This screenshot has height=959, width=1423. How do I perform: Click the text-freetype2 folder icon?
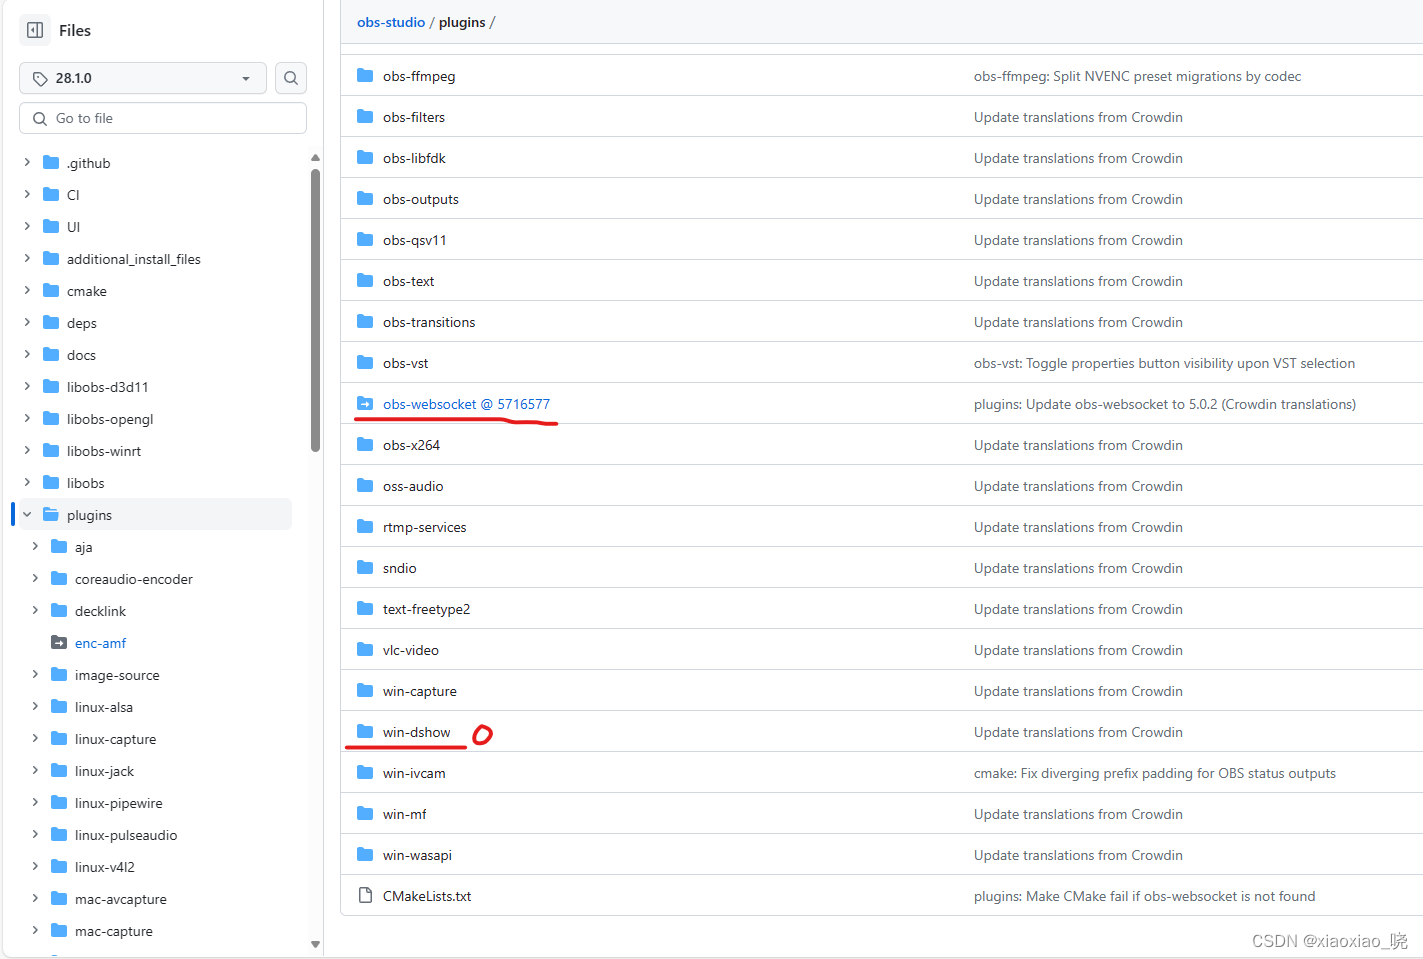[x=365, y=608]
